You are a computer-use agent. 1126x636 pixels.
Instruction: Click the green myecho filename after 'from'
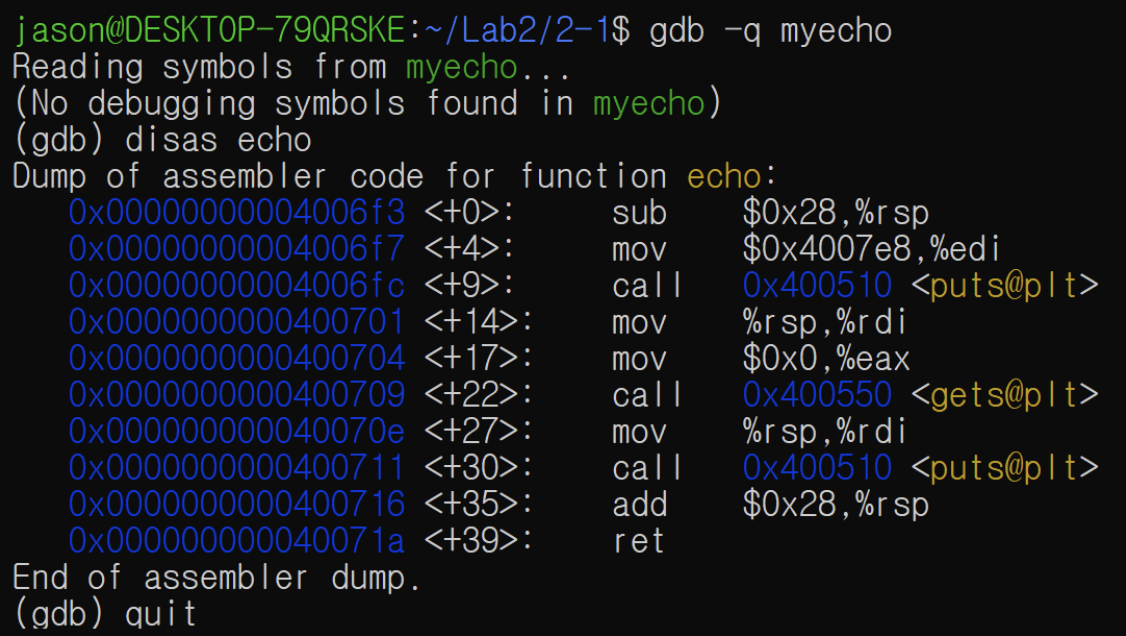pos(462,68)
